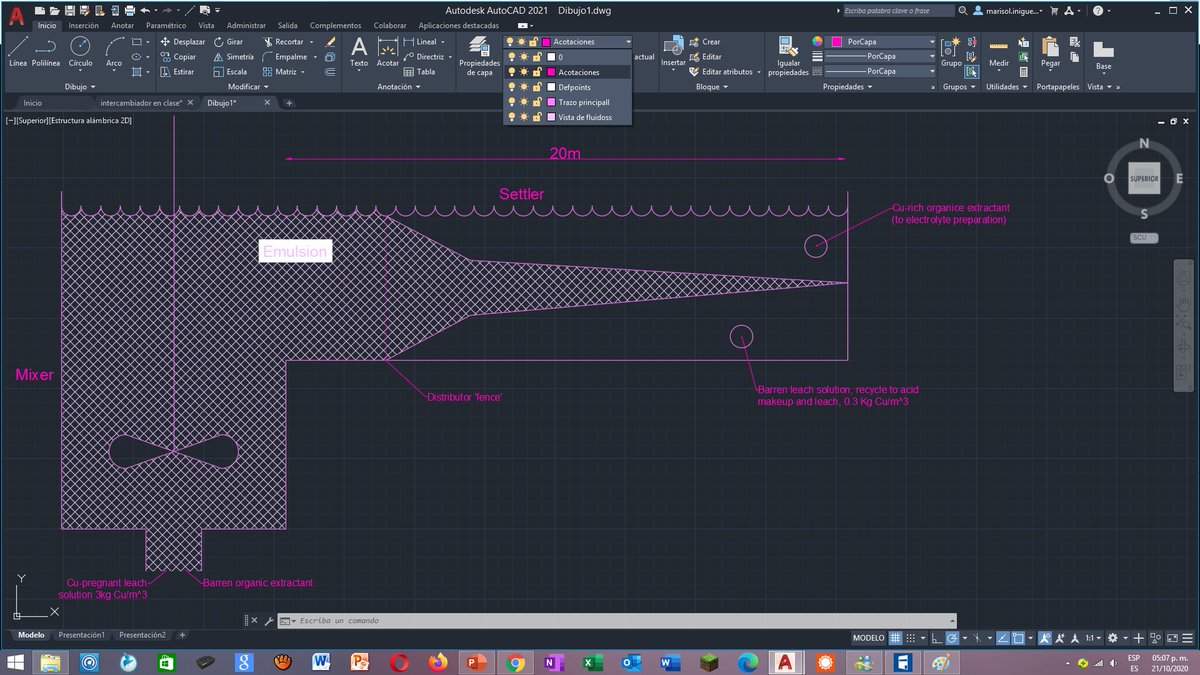Click the magenta Acotaciones layer color swatch
The image size is (1200, 675).
550,72
